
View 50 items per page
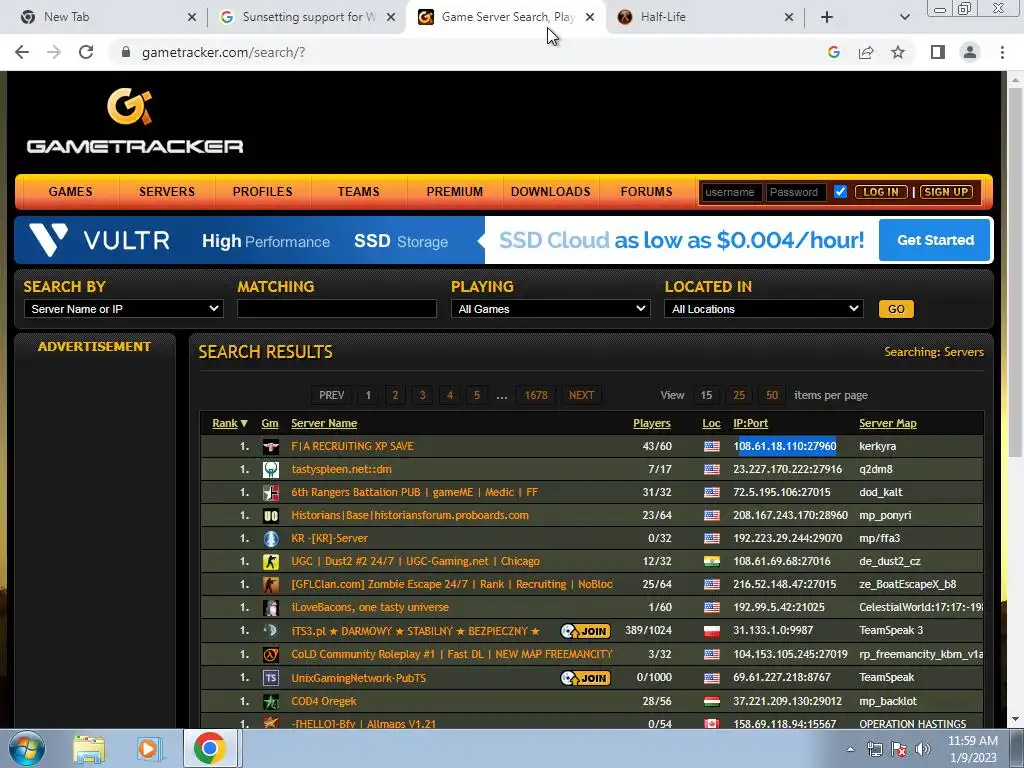coord(772,395)
